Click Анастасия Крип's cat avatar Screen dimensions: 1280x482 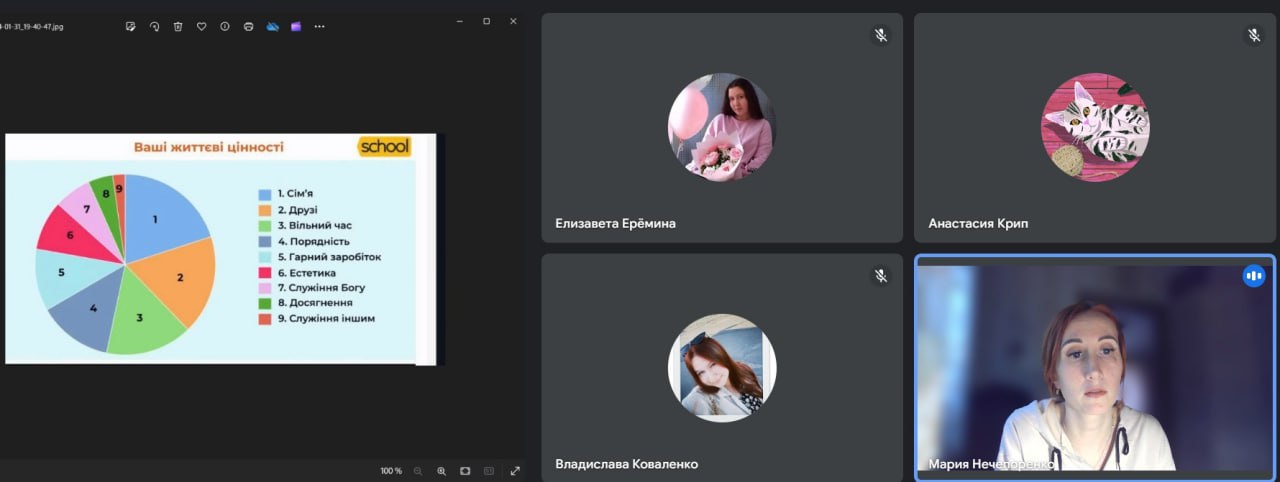coord(1095,127)
